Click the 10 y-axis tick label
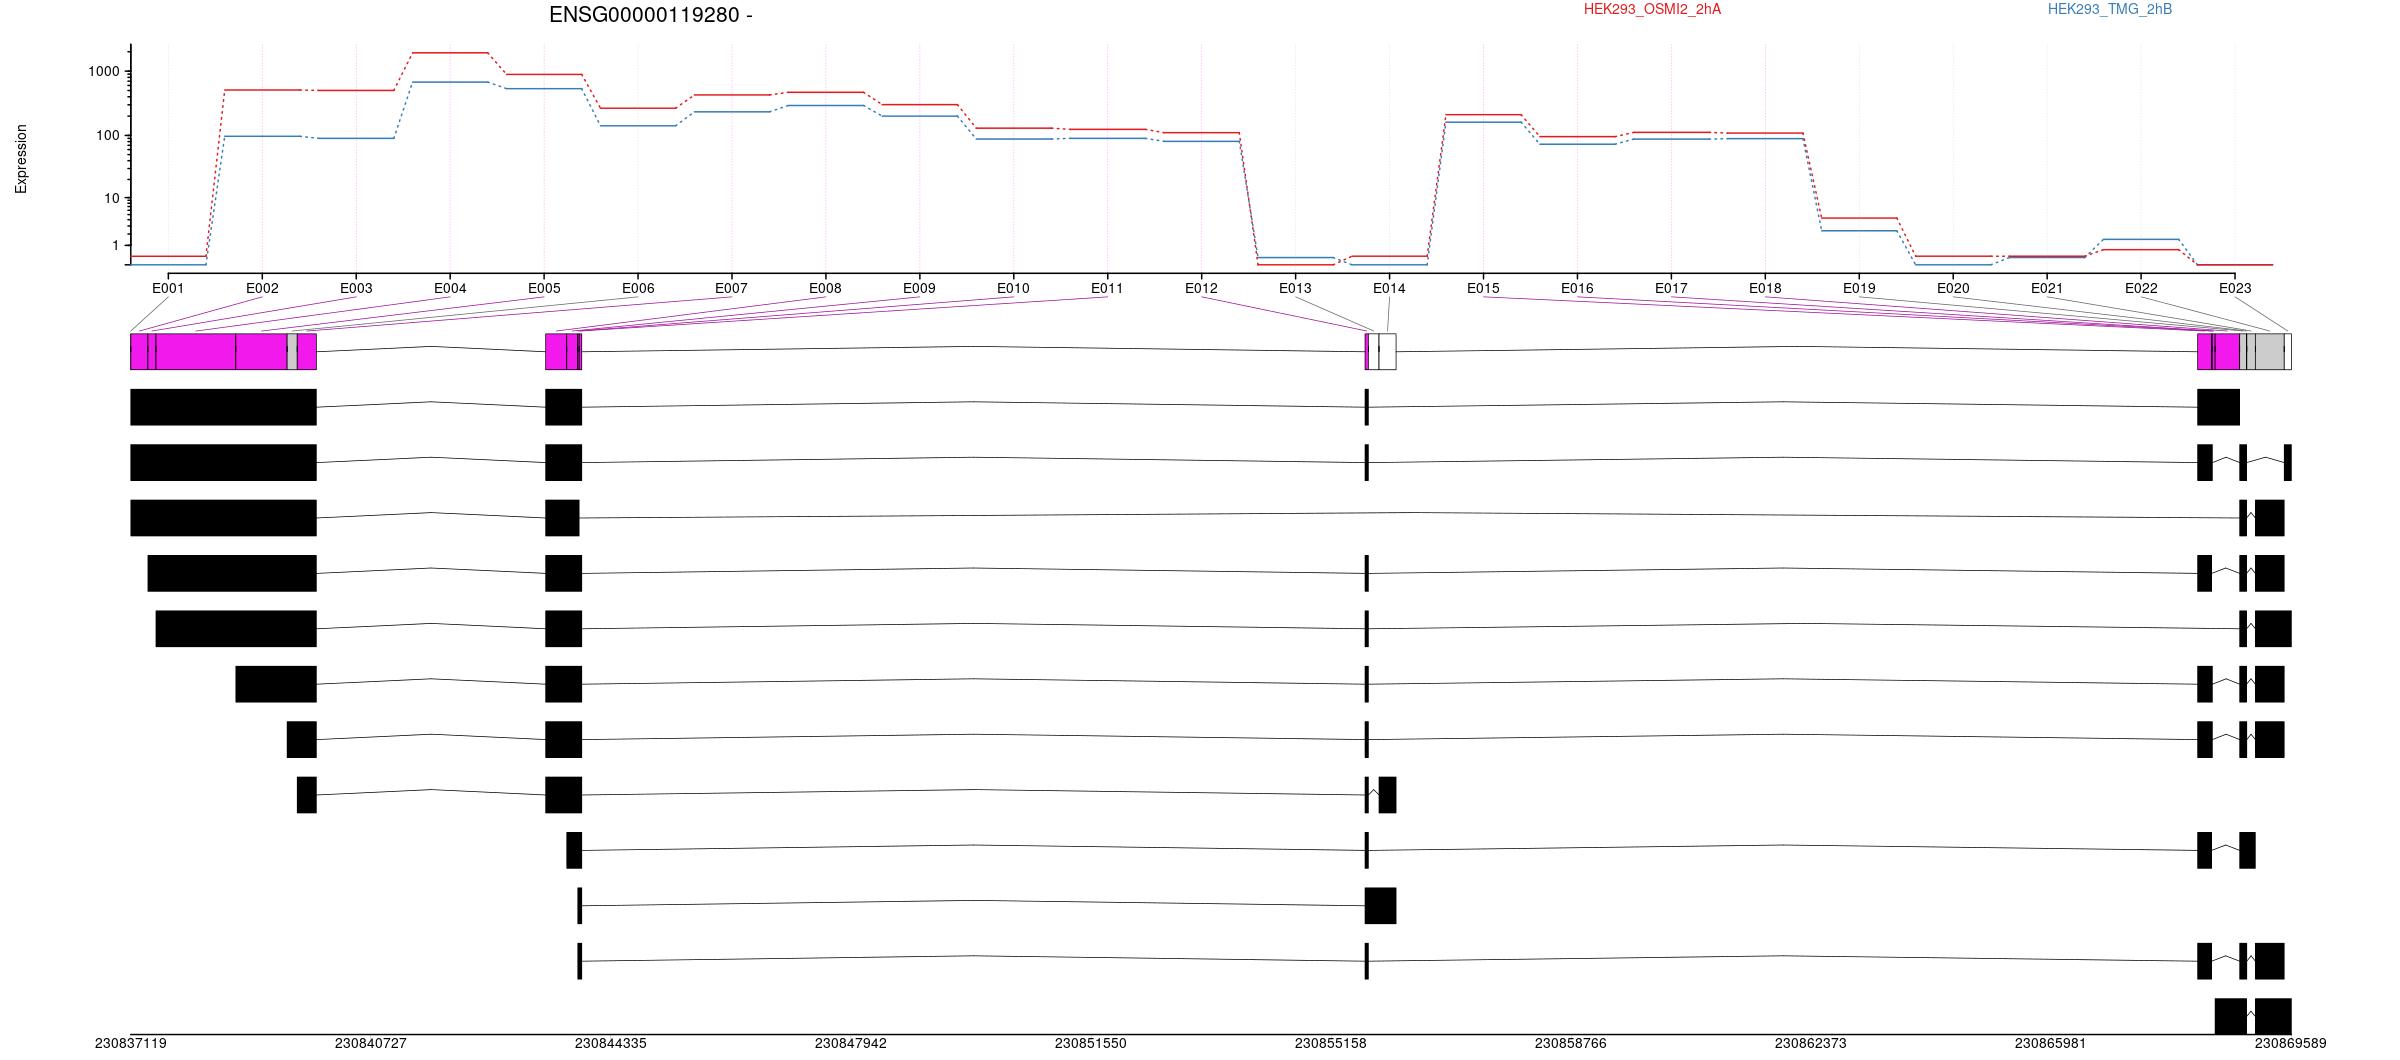The image size is (2400, 1060). point(112,198)
